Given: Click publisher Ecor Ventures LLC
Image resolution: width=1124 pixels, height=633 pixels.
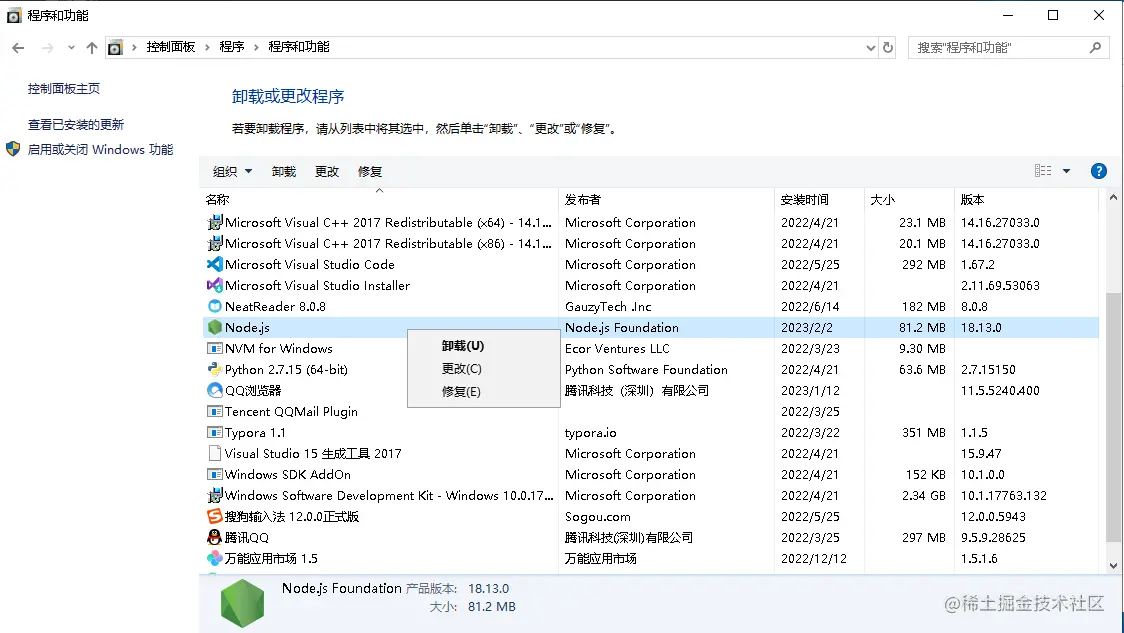Looking at the screenshot, I should pyautogui.click(x=617, y=348).
